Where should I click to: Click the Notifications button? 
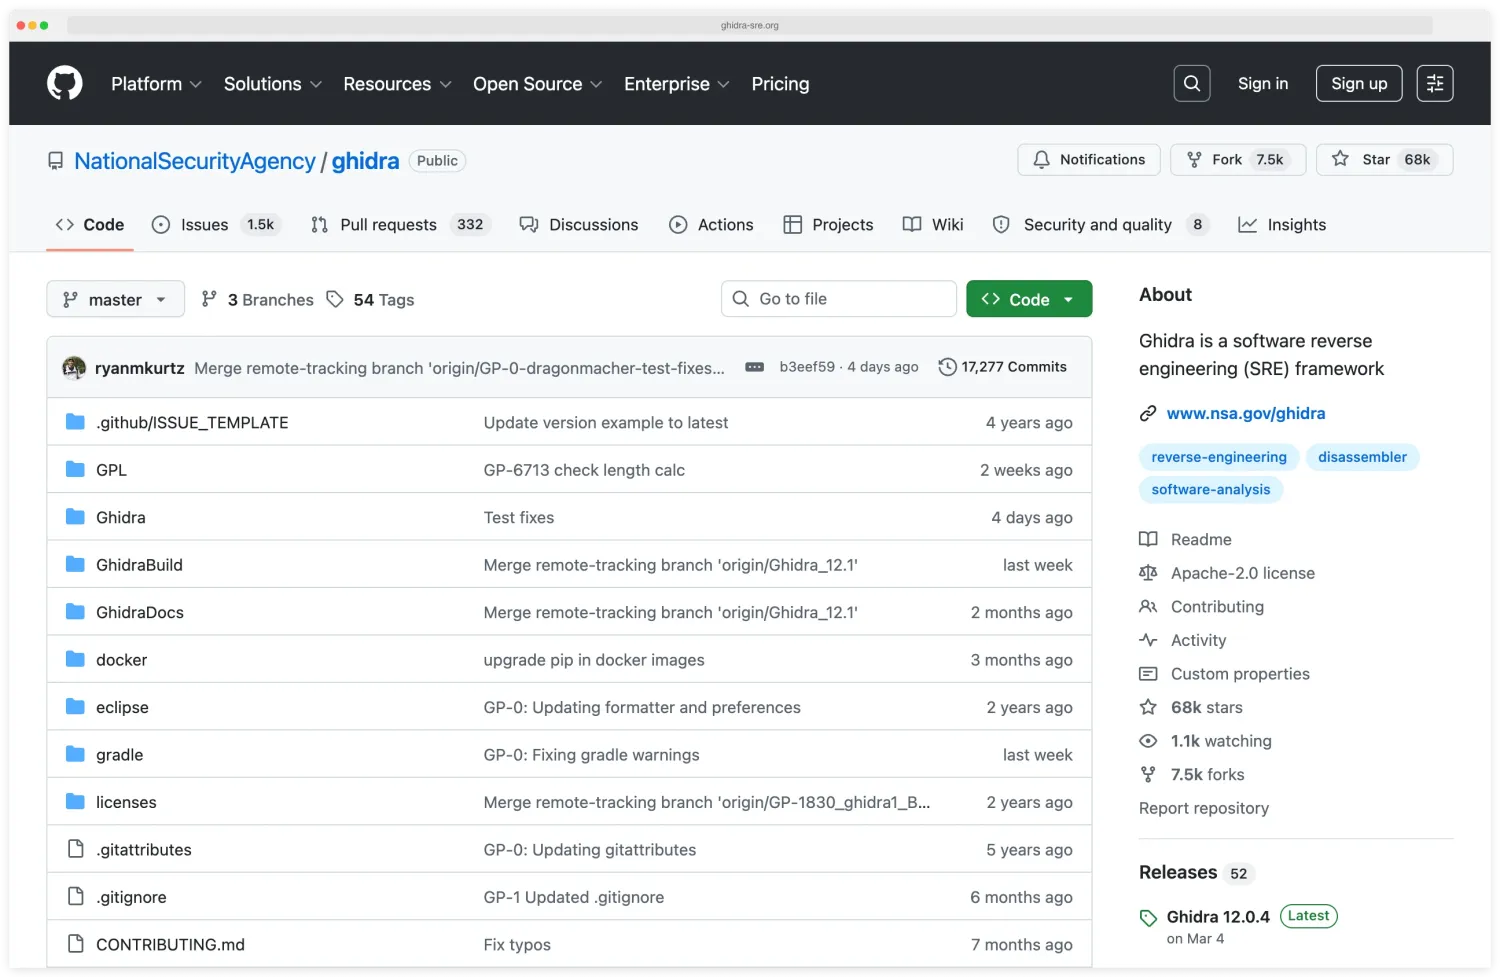[1089, 160]
